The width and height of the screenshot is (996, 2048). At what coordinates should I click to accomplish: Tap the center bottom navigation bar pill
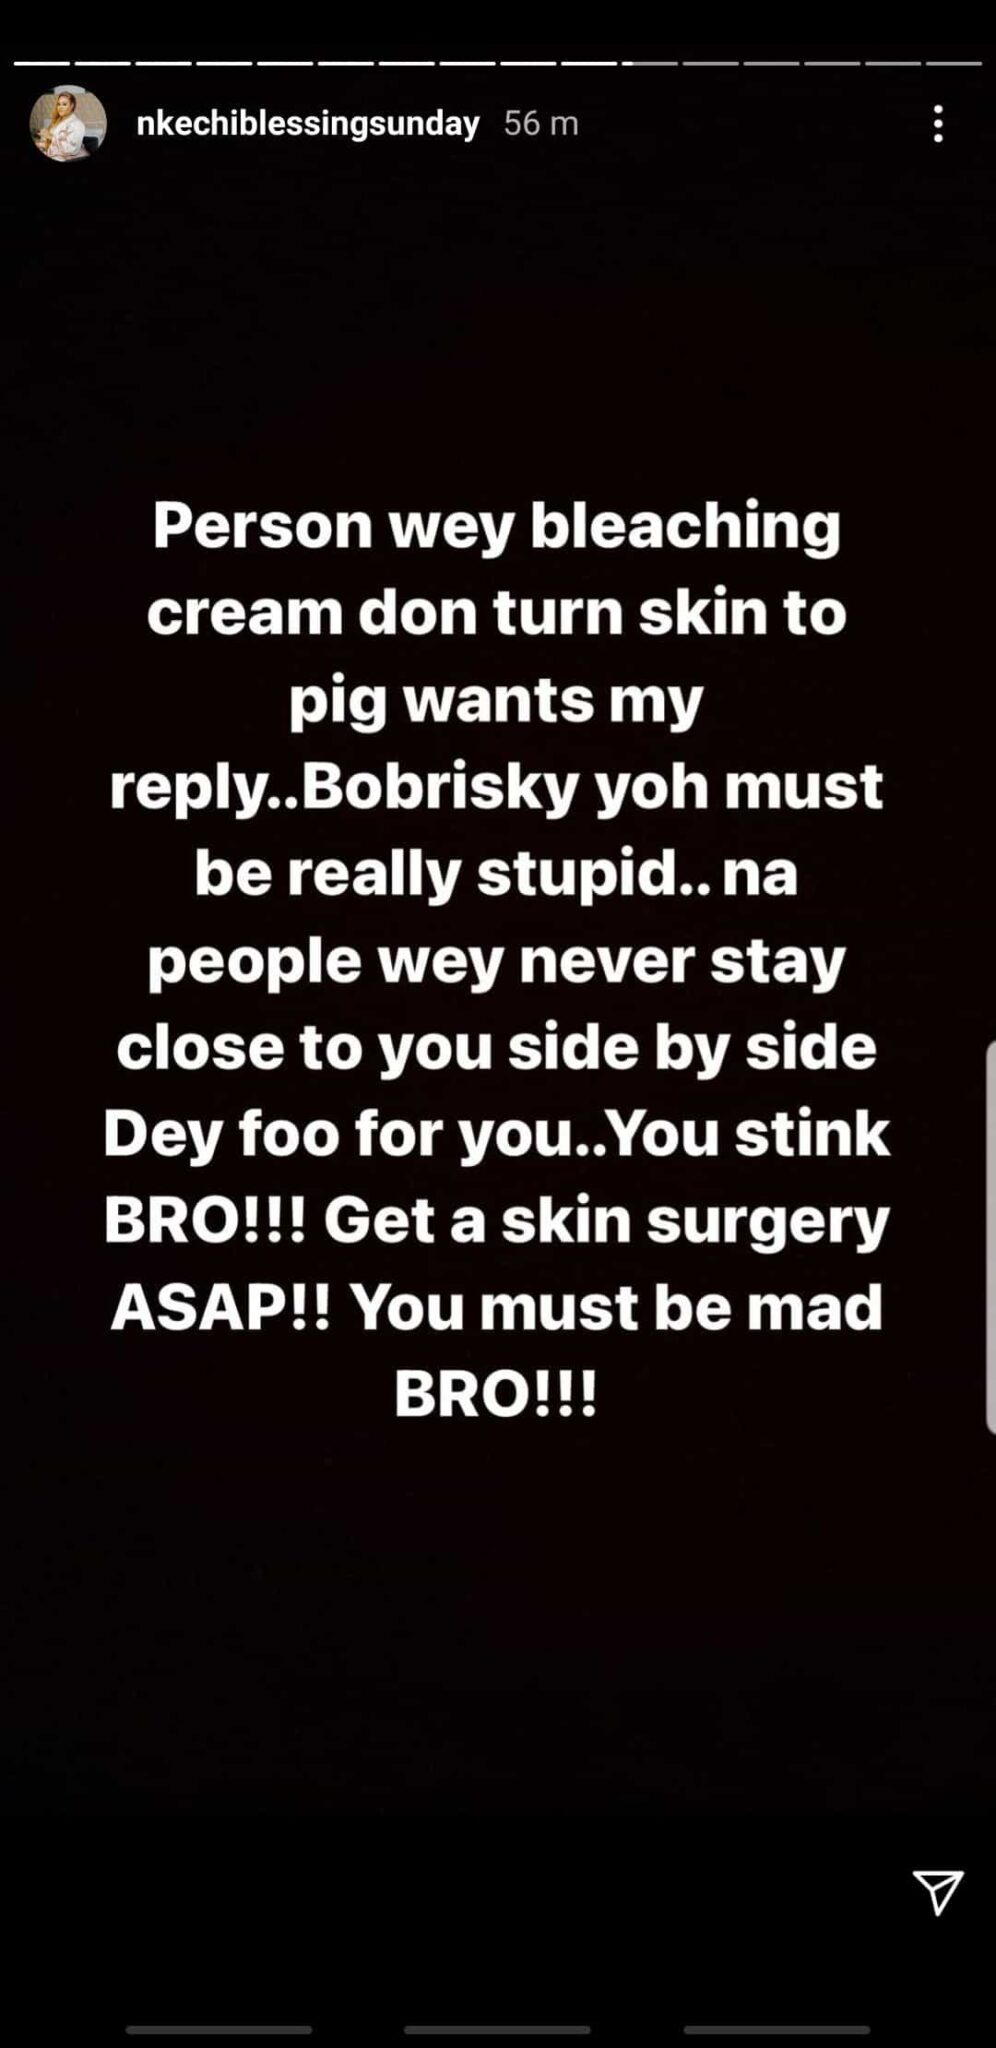(497, 2030)
